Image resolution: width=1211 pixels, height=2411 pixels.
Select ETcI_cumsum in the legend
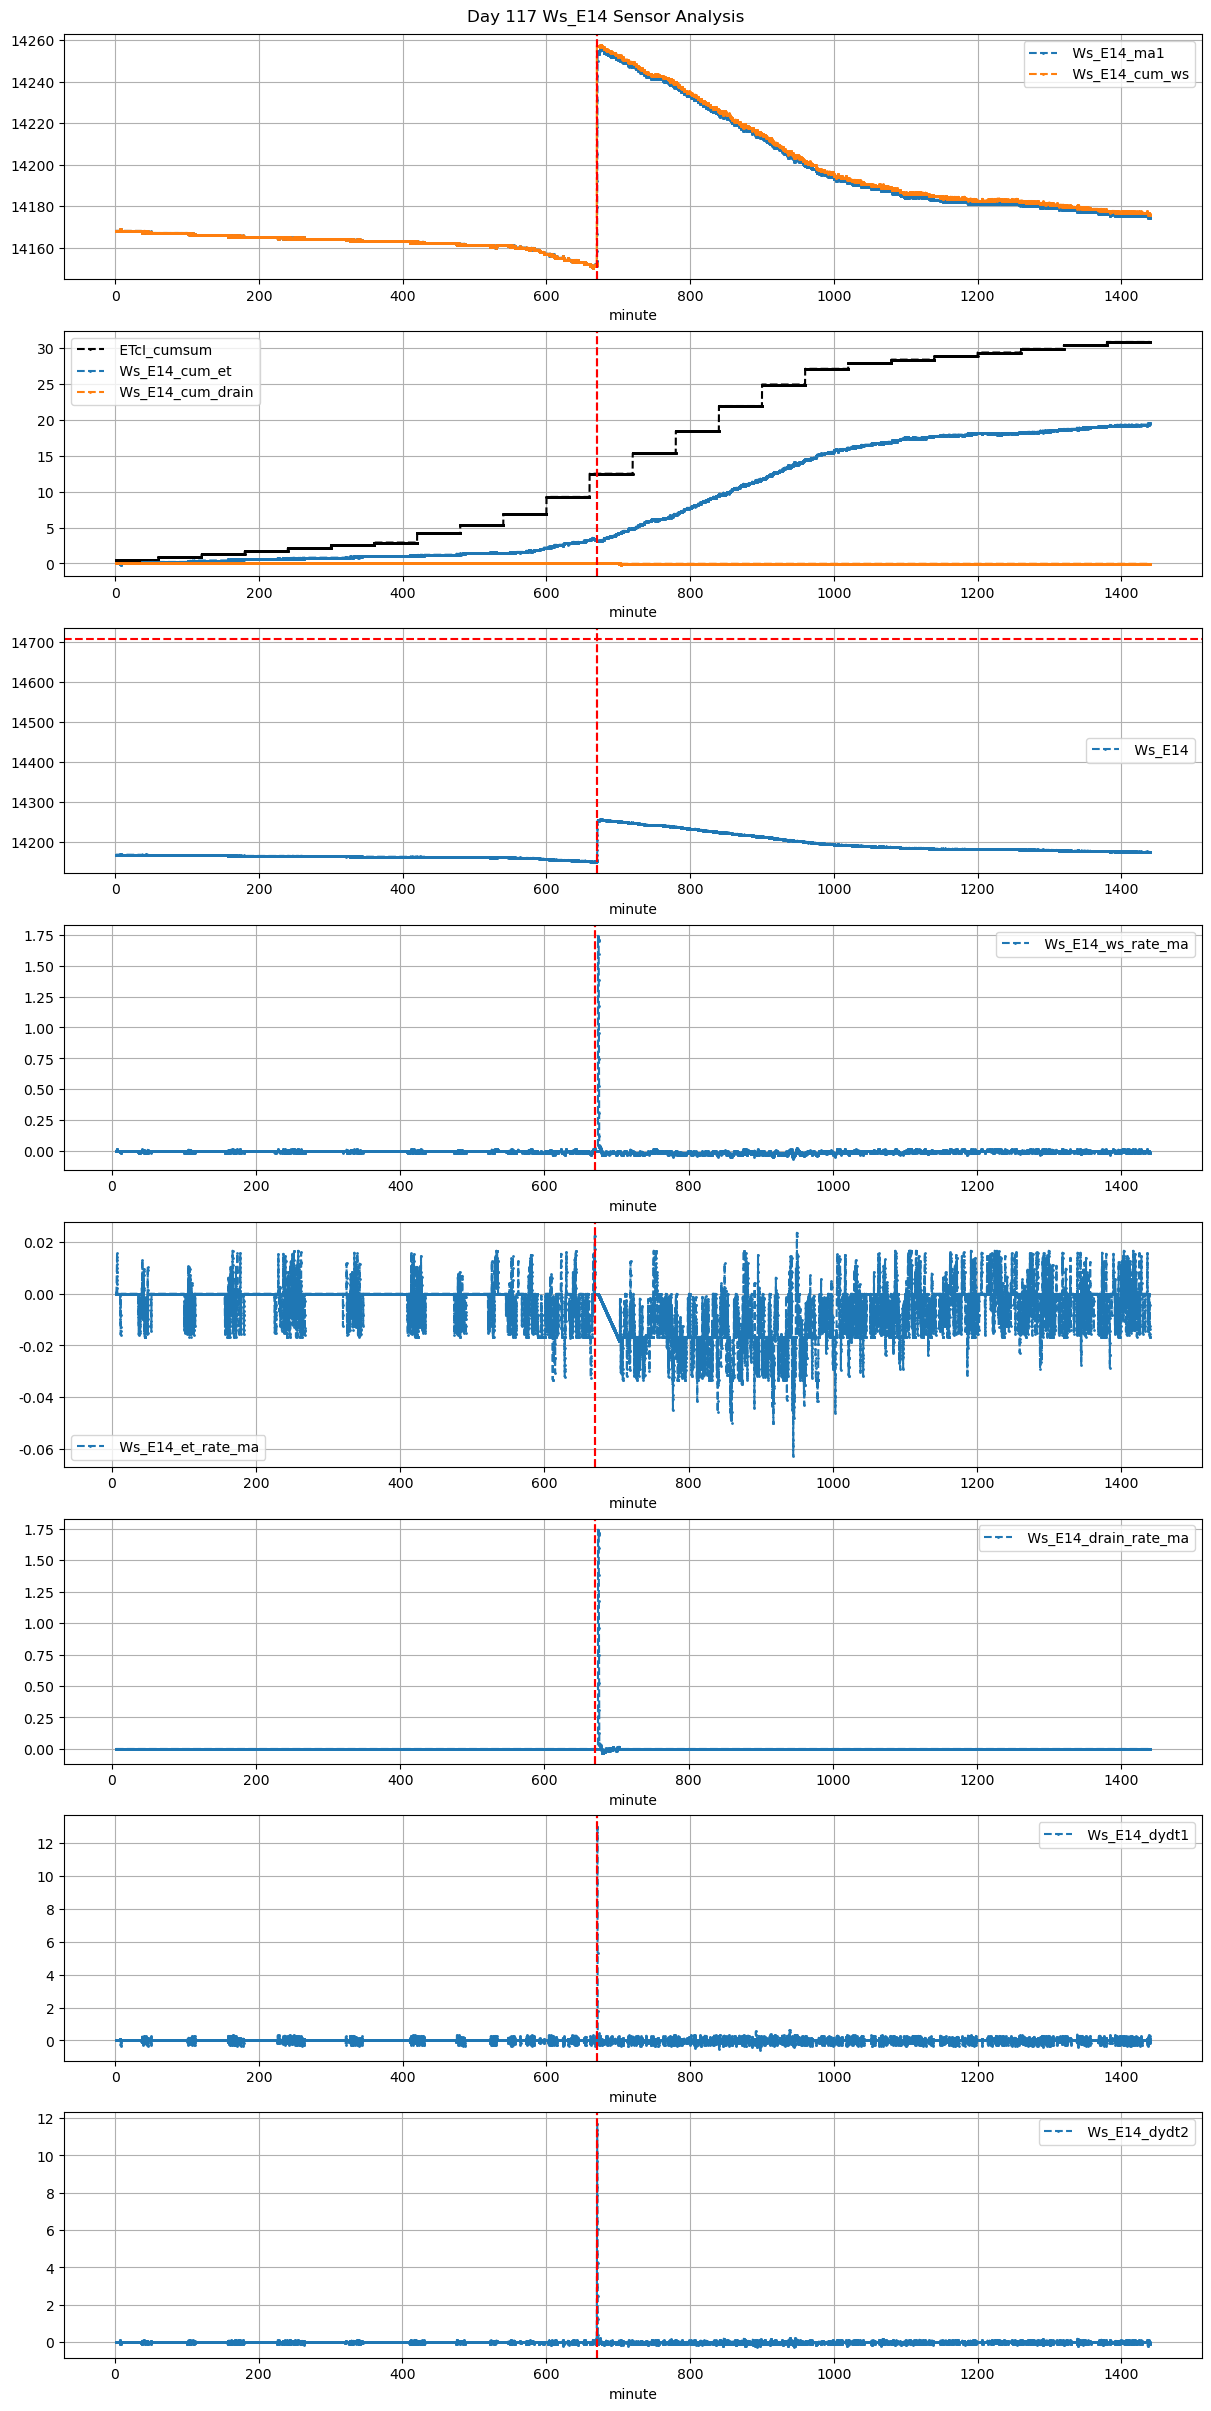click(165, 351)
